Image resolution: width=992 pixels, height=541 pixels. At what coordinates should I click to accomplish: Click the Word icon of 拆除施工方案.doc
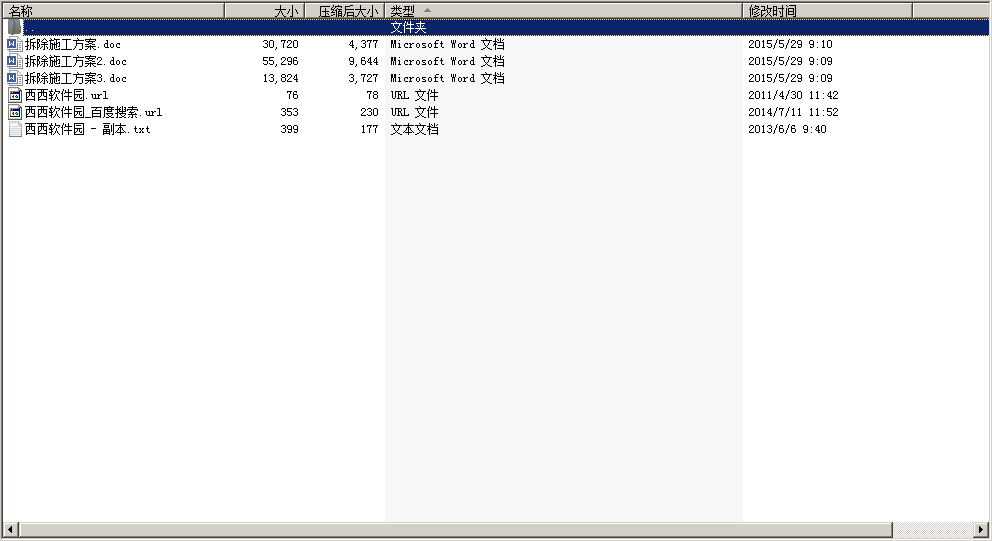click(x=15, y=44)
